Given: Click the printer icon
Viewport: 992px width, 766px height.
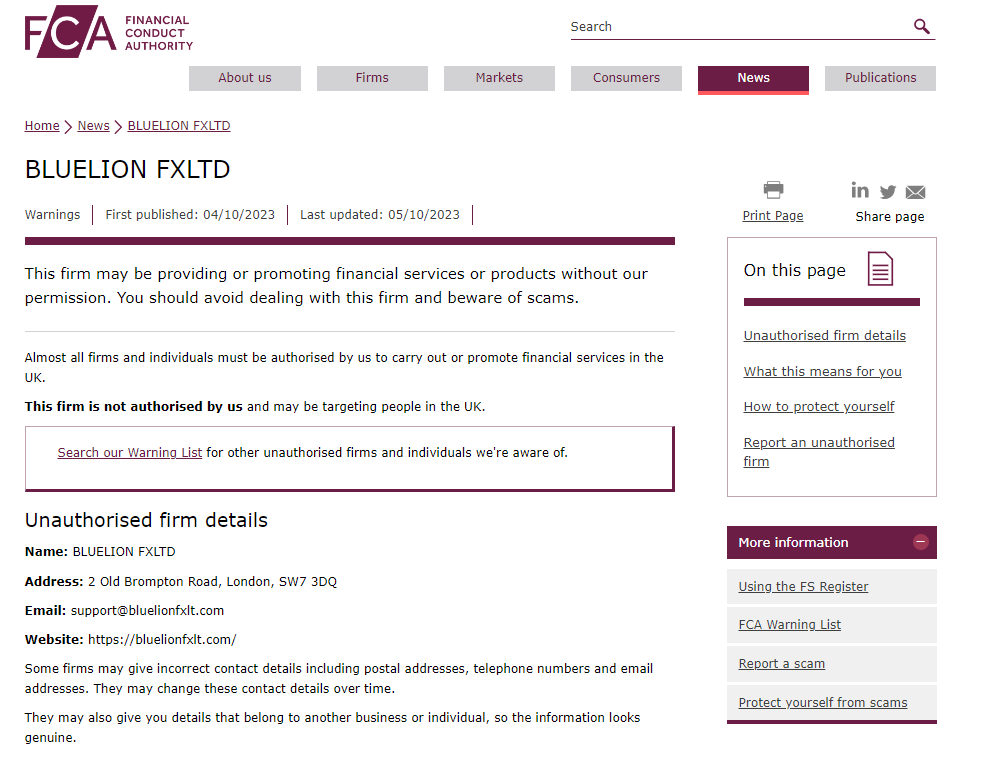Looking at the screenshot, I should coord(773,190).
